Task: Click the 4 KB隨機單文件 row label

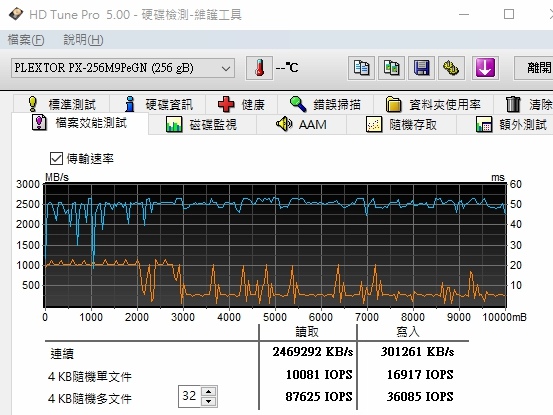Action: [x=90, y=377]
